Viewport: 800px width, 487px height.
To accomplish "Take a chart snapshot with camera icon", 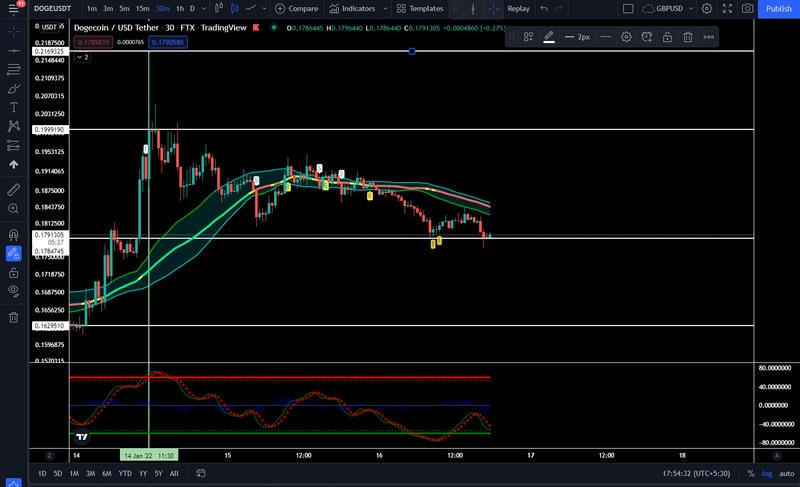I will coord(747,9).
